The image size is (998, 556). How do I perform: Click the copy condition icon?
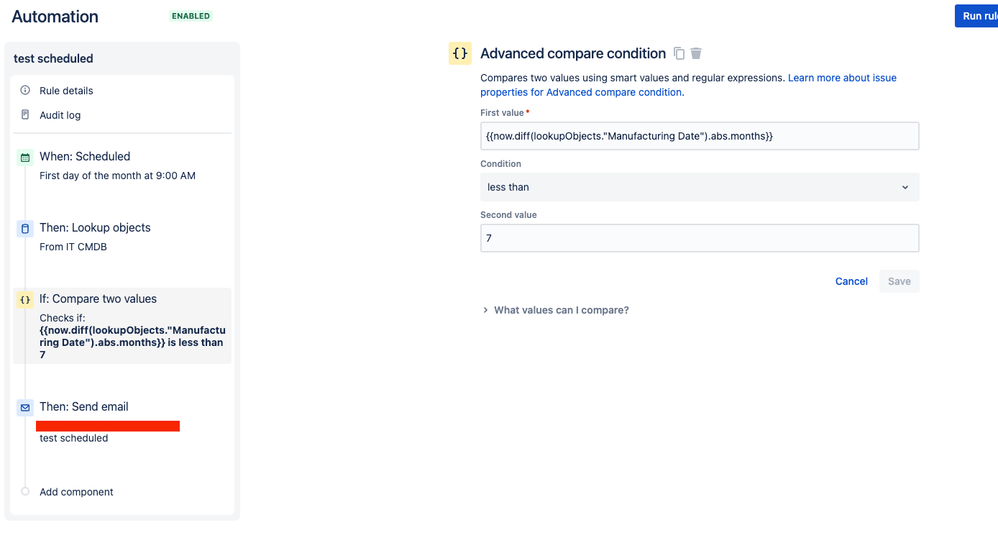tap(679, 54)
